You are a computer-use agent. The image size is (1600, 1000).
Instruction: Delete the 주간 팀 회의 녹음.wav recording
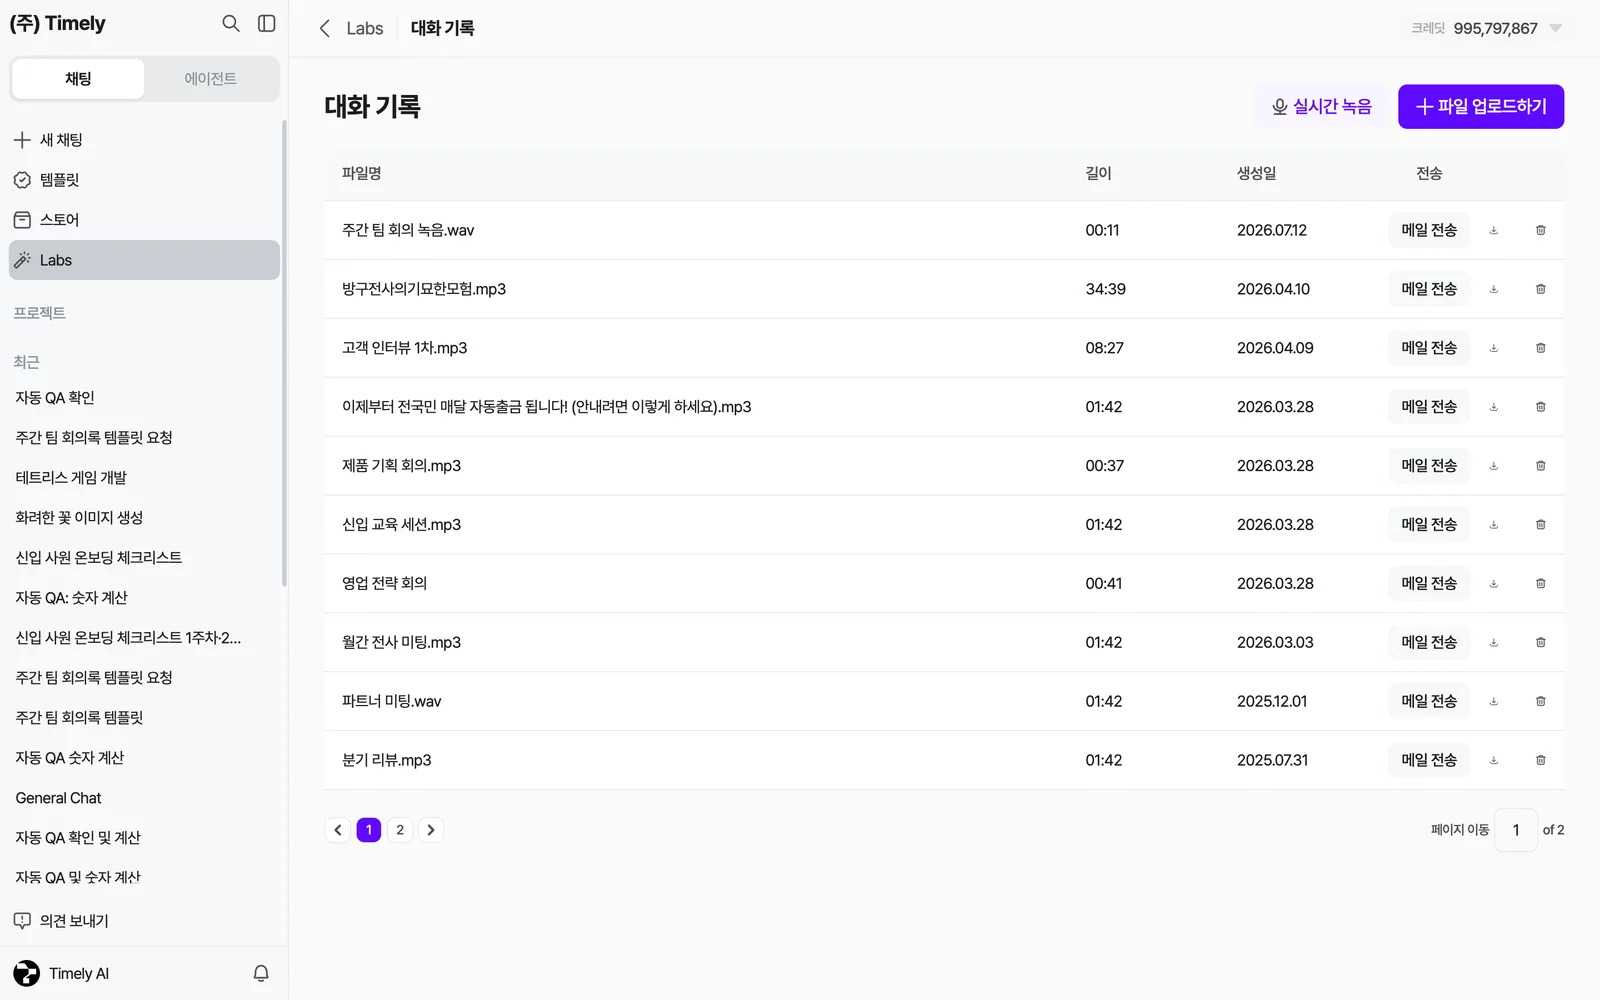point(1541,230)
